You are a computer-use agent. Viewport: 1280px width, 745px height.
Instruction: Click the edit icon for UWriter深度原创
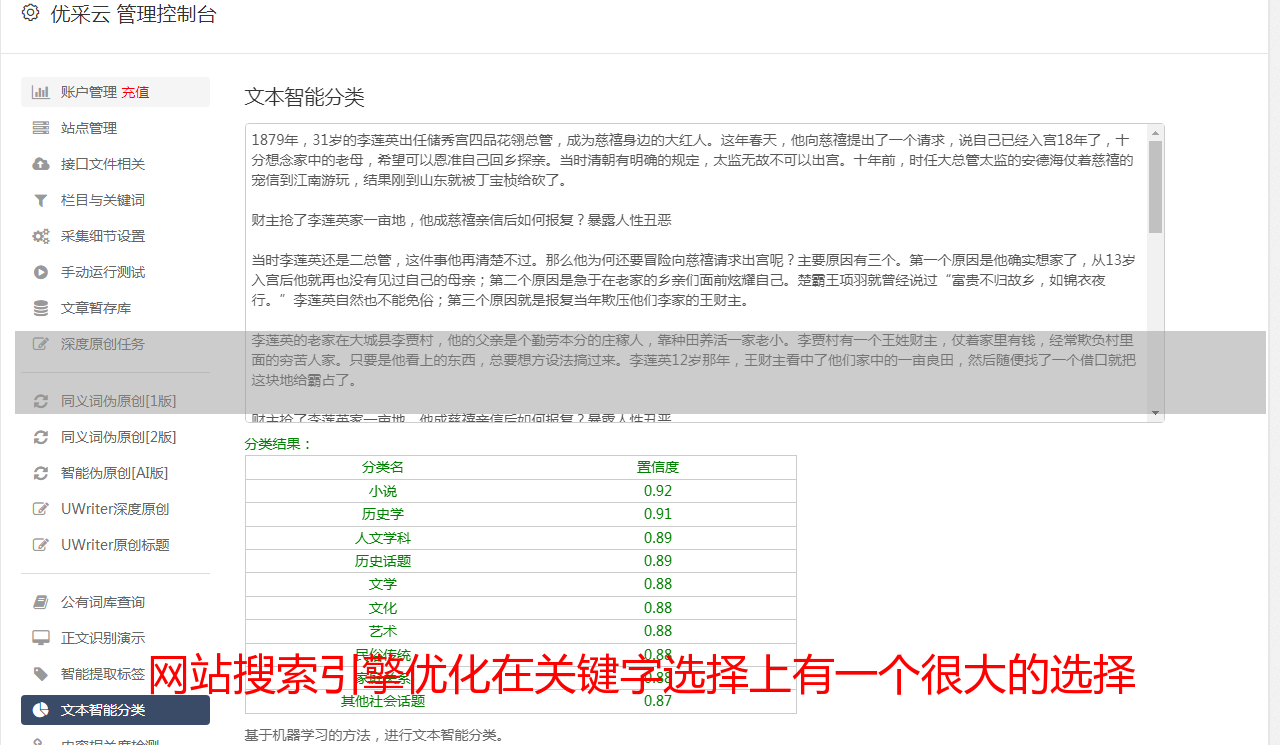pos(41,509)
